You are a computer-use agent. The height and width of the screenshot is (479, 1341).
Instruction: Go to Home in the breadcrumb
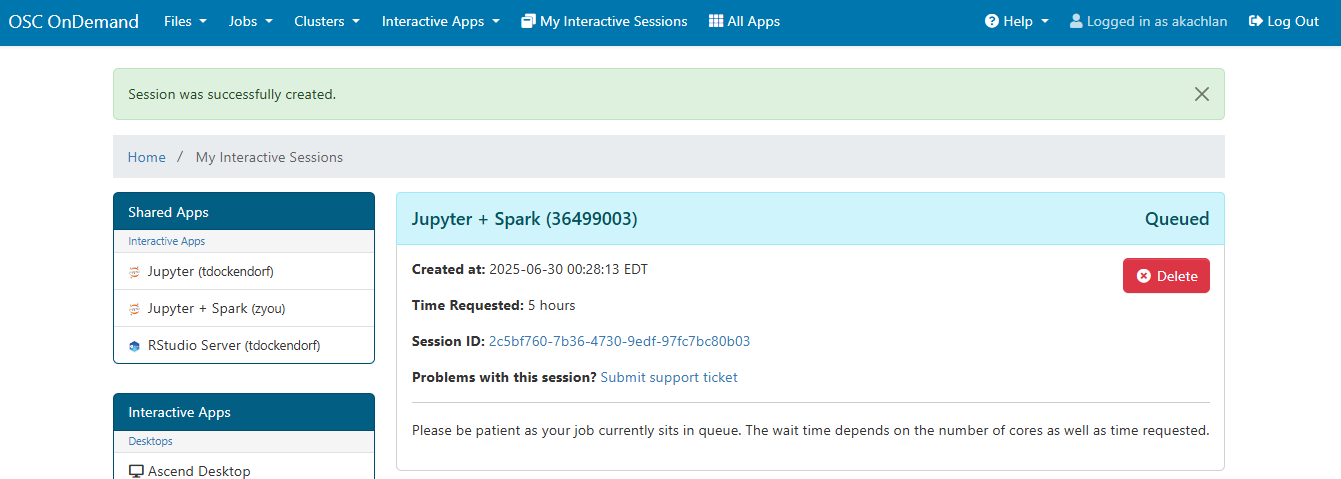pyautogui.click(x=147, y=157)
